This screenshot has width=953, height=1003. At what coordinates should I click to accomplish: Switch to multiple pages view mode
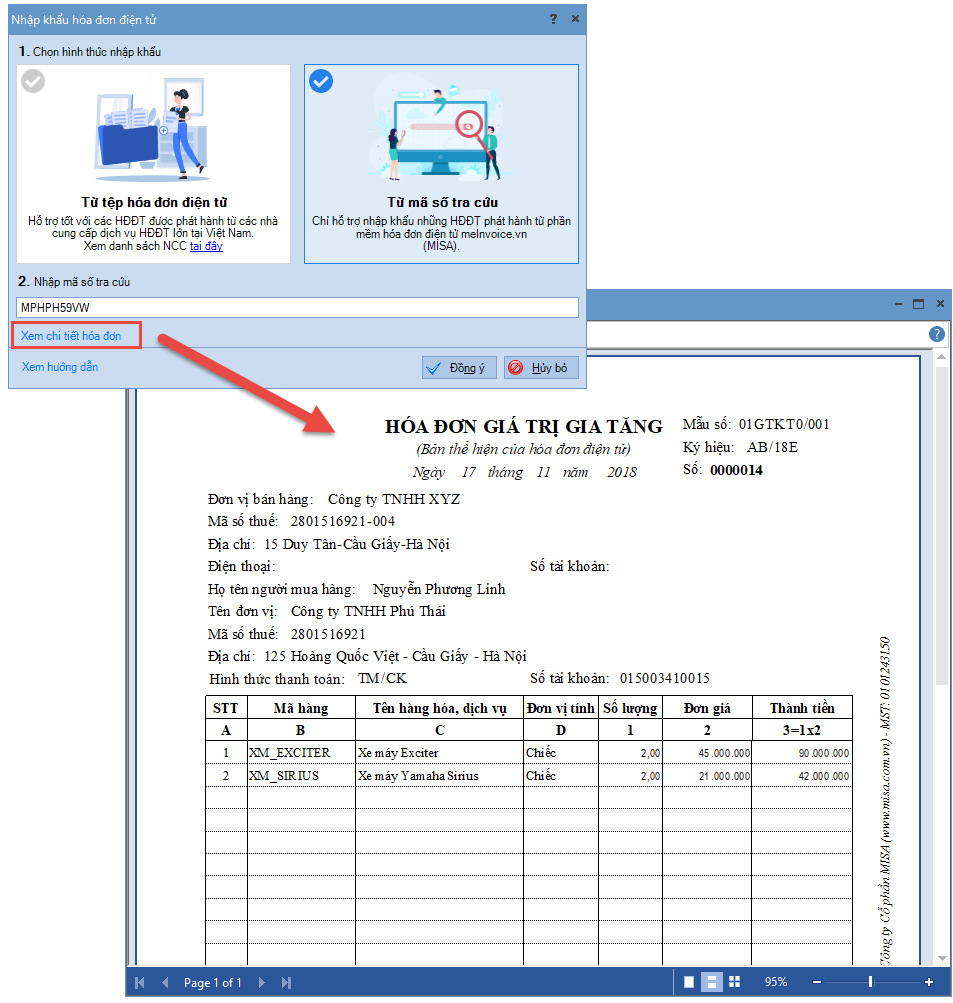(734, 982)
